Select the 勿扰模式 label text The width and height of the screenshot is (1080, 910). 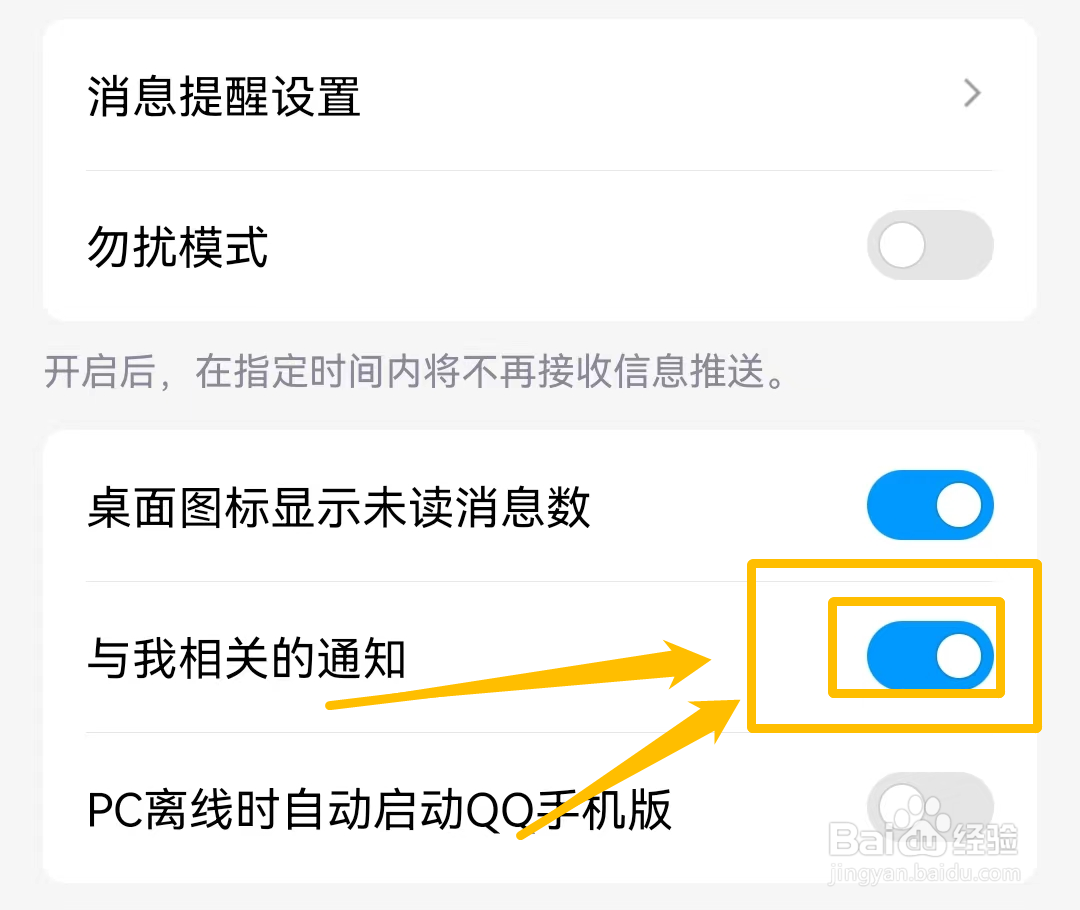(178, 247)
